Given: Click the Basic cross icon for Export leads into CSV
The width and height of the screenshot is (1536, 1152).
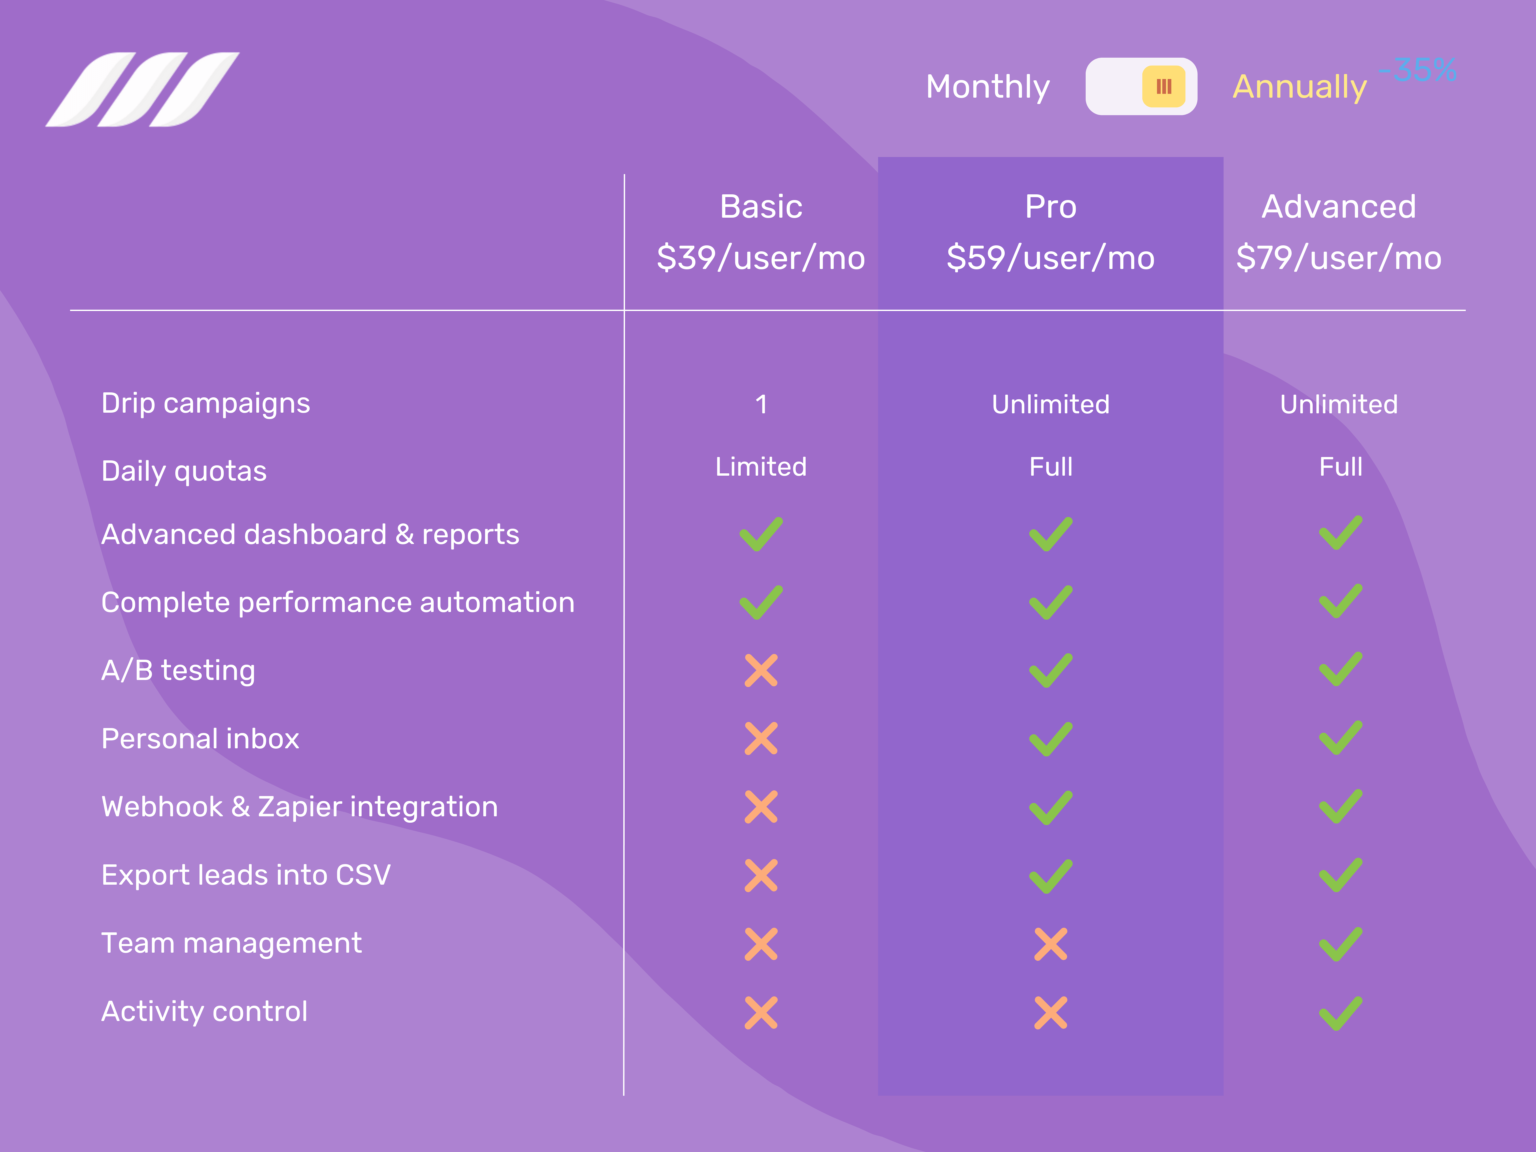Looking at the screenshot, I should click(761, 876).
